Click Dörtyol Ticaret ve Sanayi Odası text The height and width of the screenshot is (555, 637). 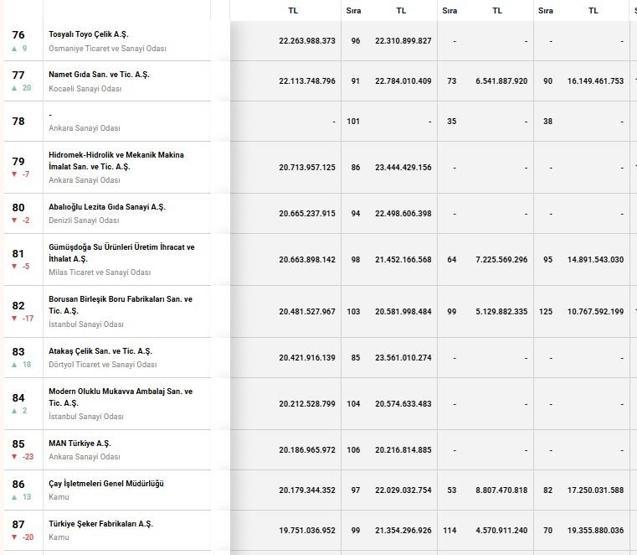[102, 365]
